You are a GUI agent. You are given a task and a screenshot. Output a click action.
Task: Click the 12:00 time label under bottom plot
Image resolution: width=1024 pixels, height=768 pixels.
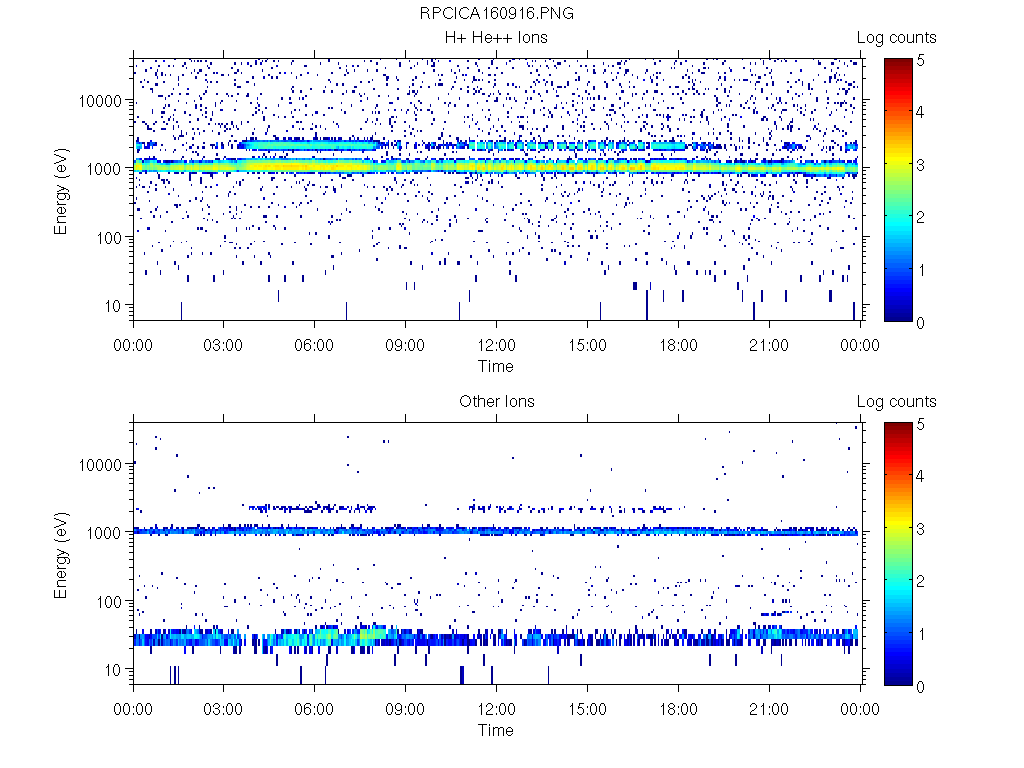coord(496,709)
